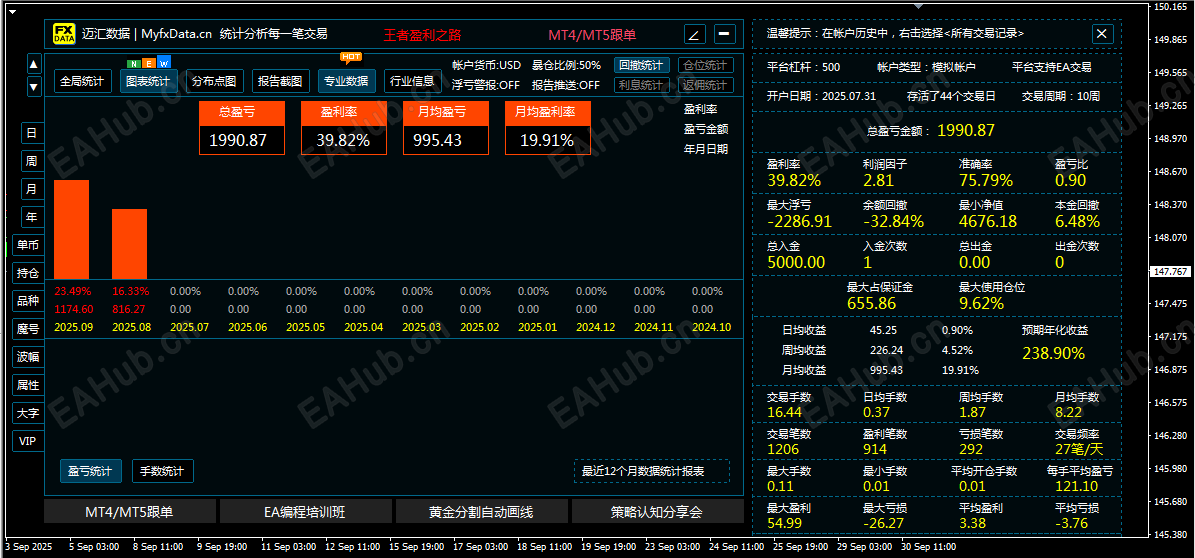Click the 最近12个月数据统计报表 label

click(x=652, y=471)
